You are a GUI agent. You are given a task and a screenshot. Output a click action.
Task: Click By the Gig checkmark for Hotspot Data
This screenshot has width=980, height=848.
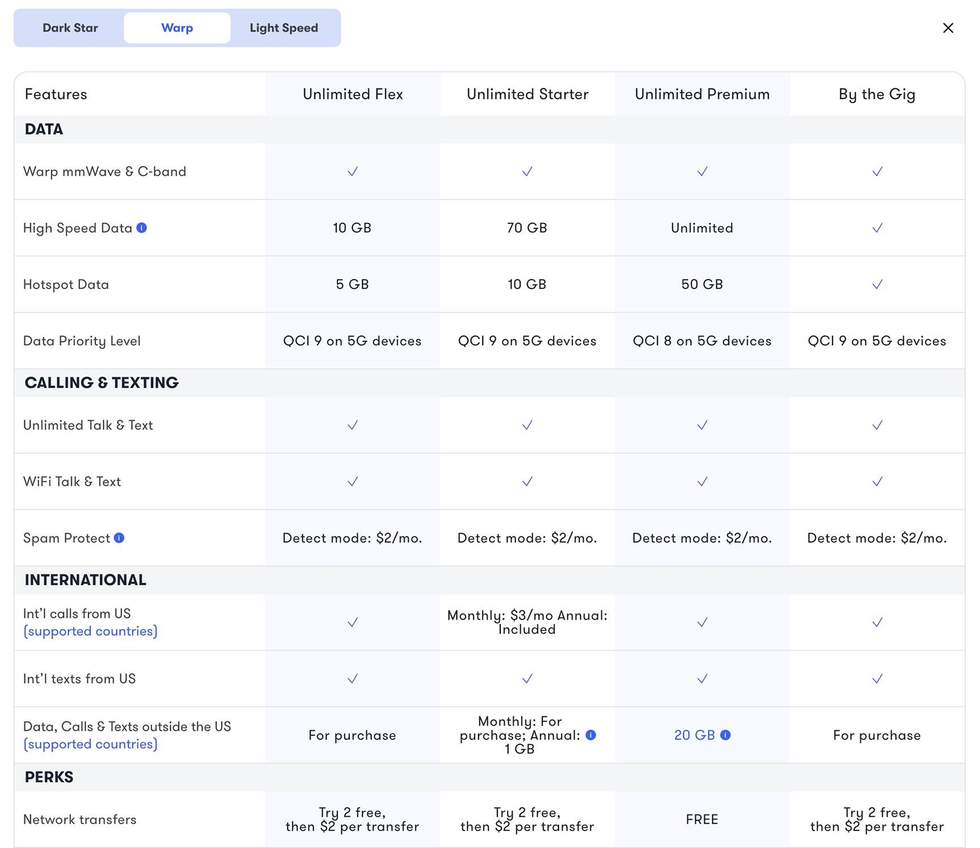878,284
